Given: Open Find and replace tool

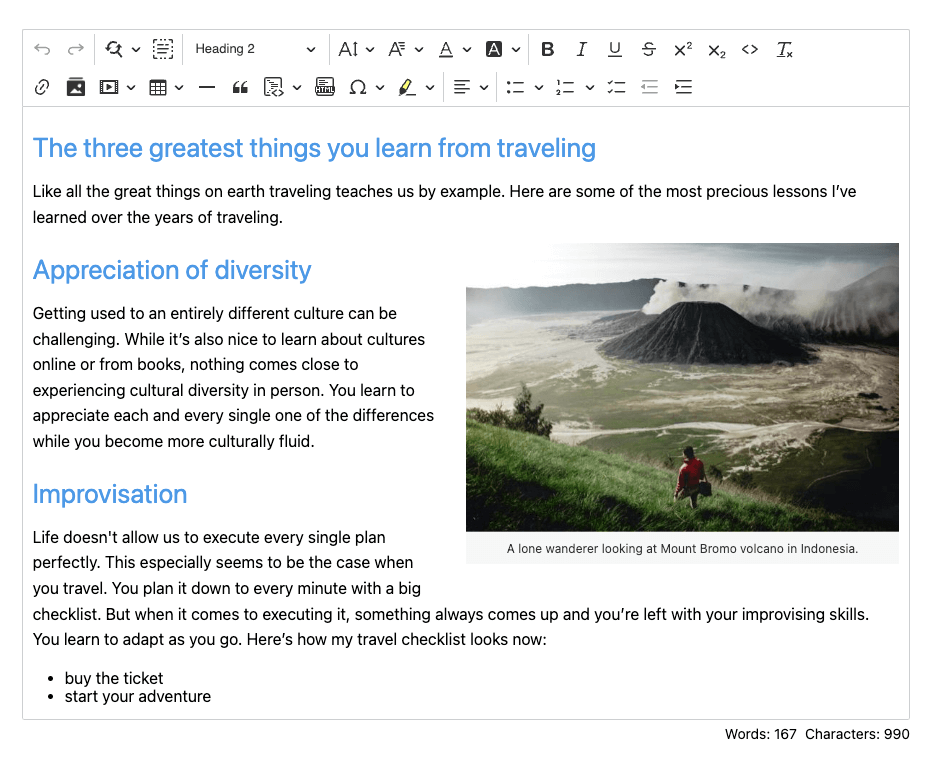Looking at the screenshot, I should coord(114,49).
